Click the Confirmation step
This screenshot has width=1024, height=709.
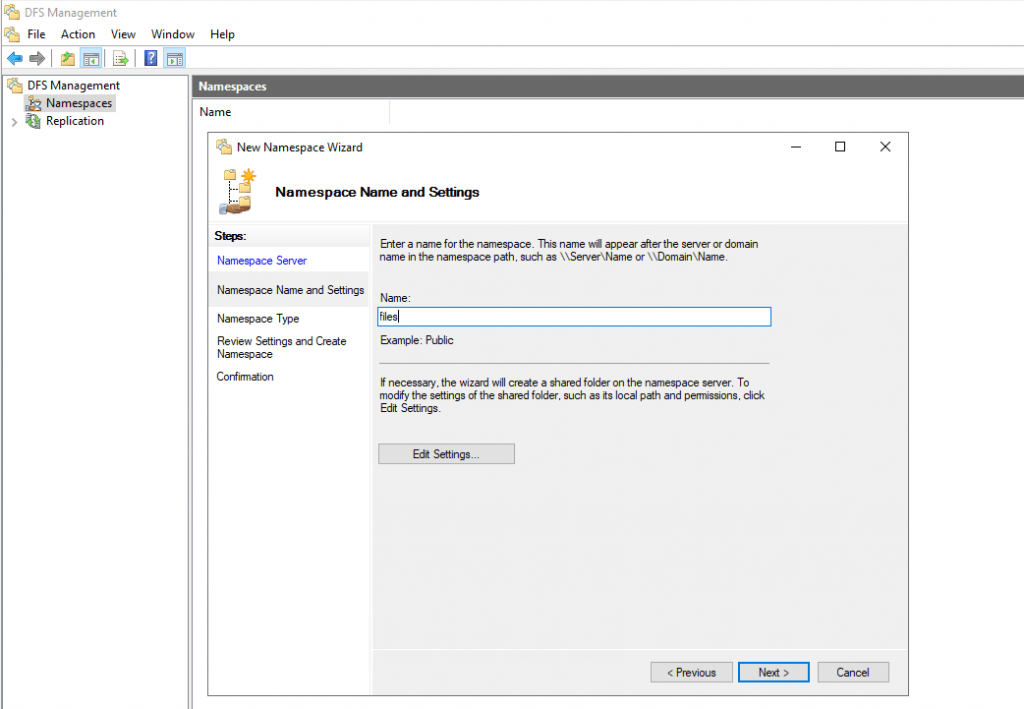(245, 376)
